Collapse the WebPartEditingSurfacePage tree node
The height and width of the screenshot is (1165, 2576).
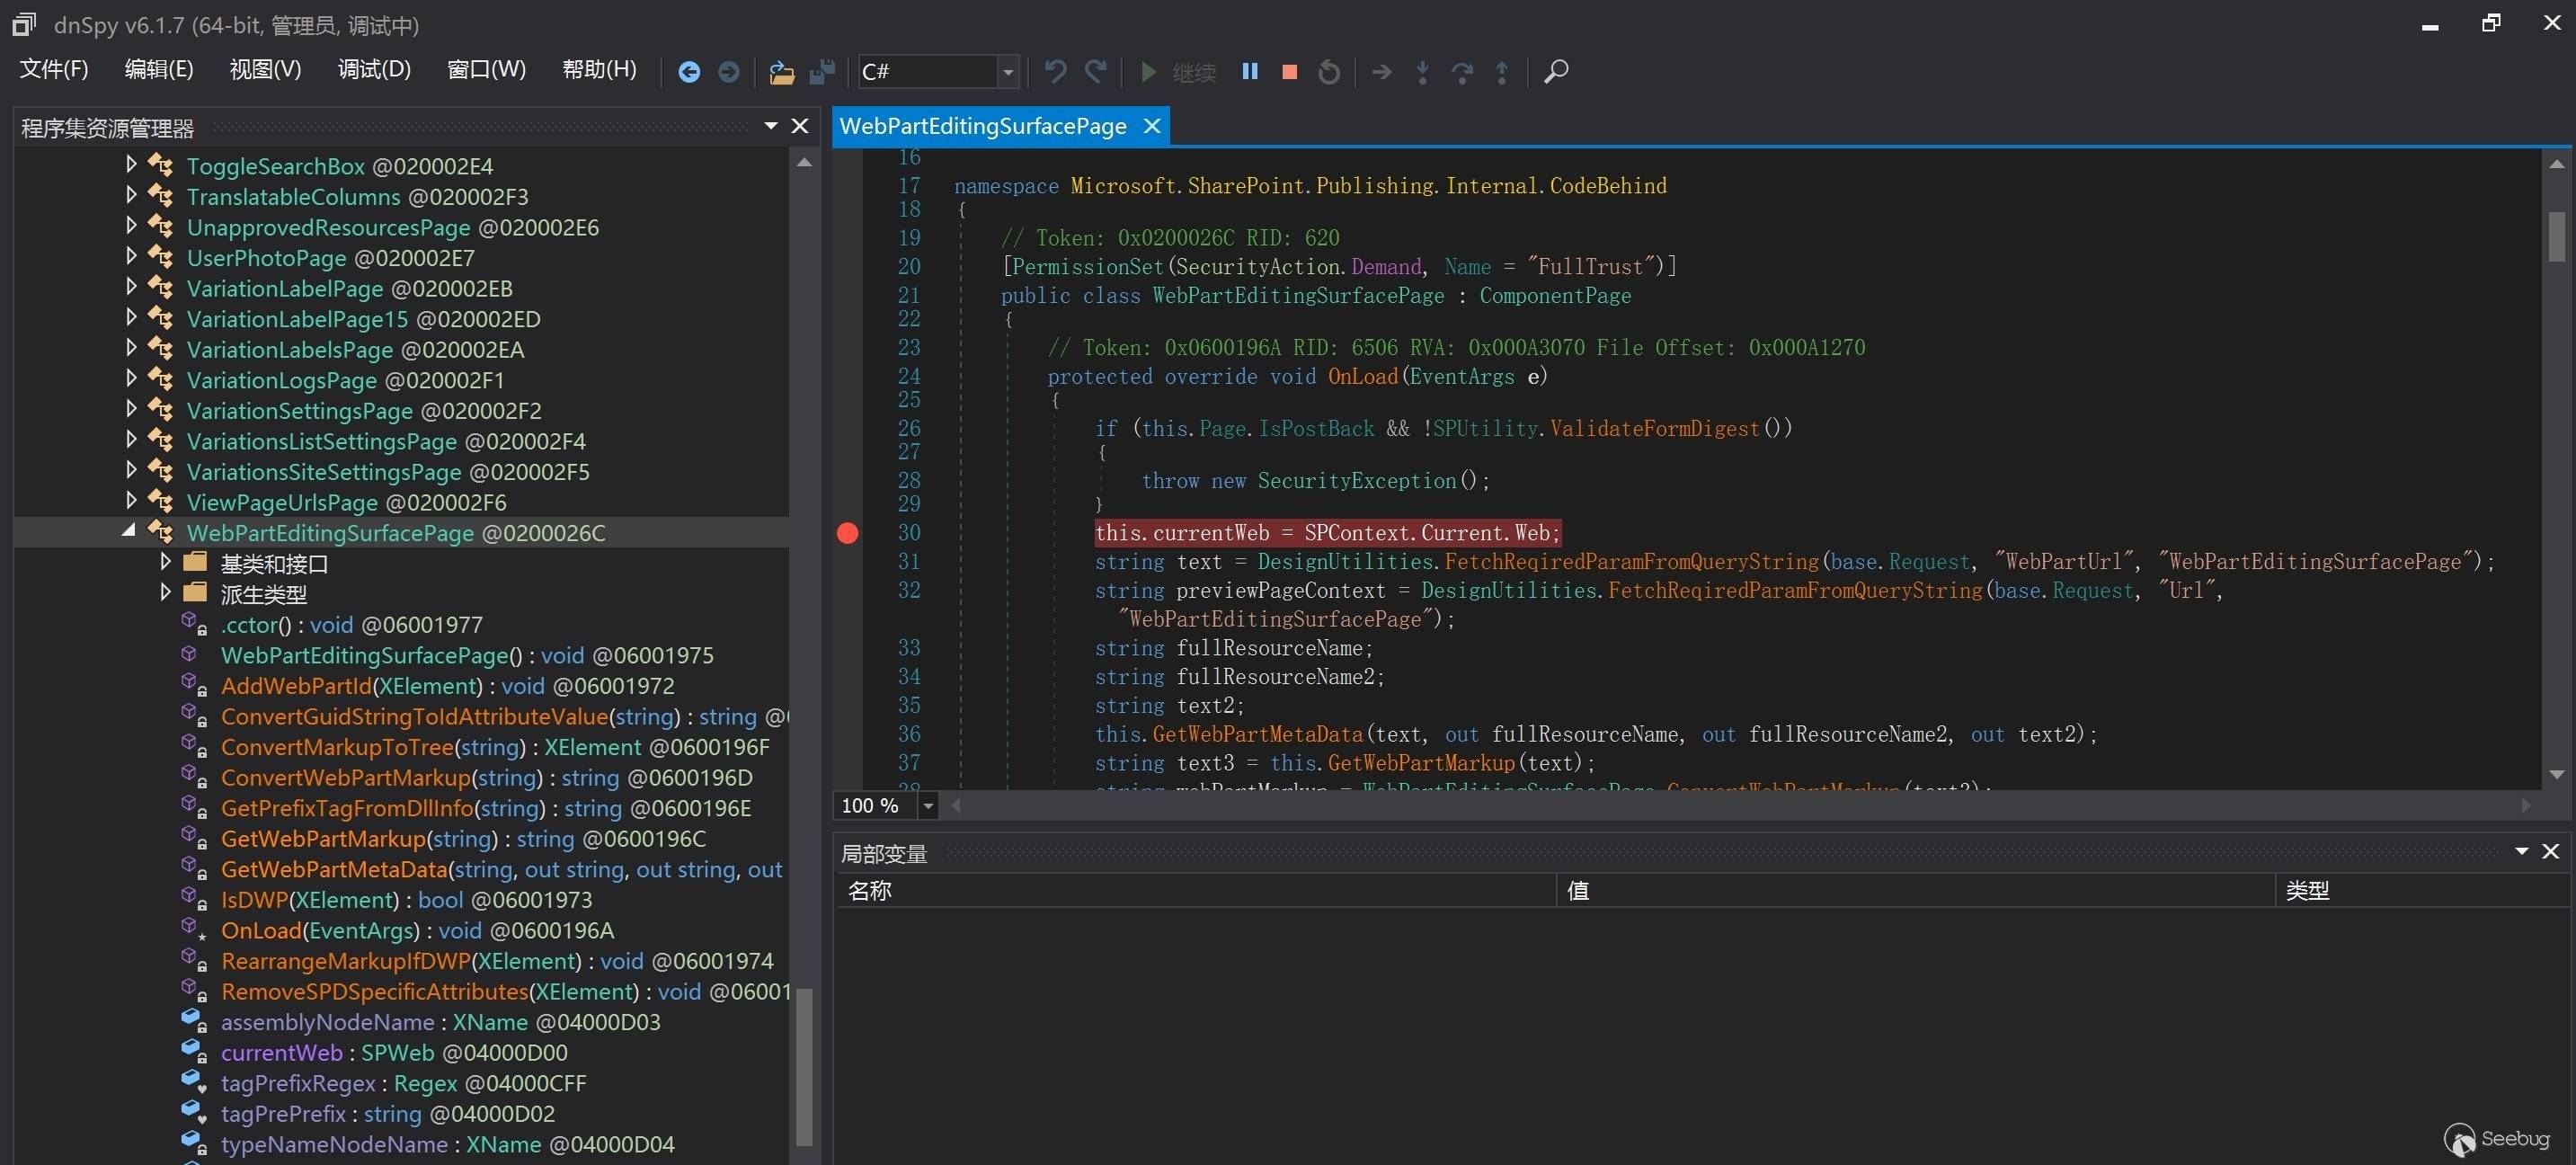coord(129,531)
